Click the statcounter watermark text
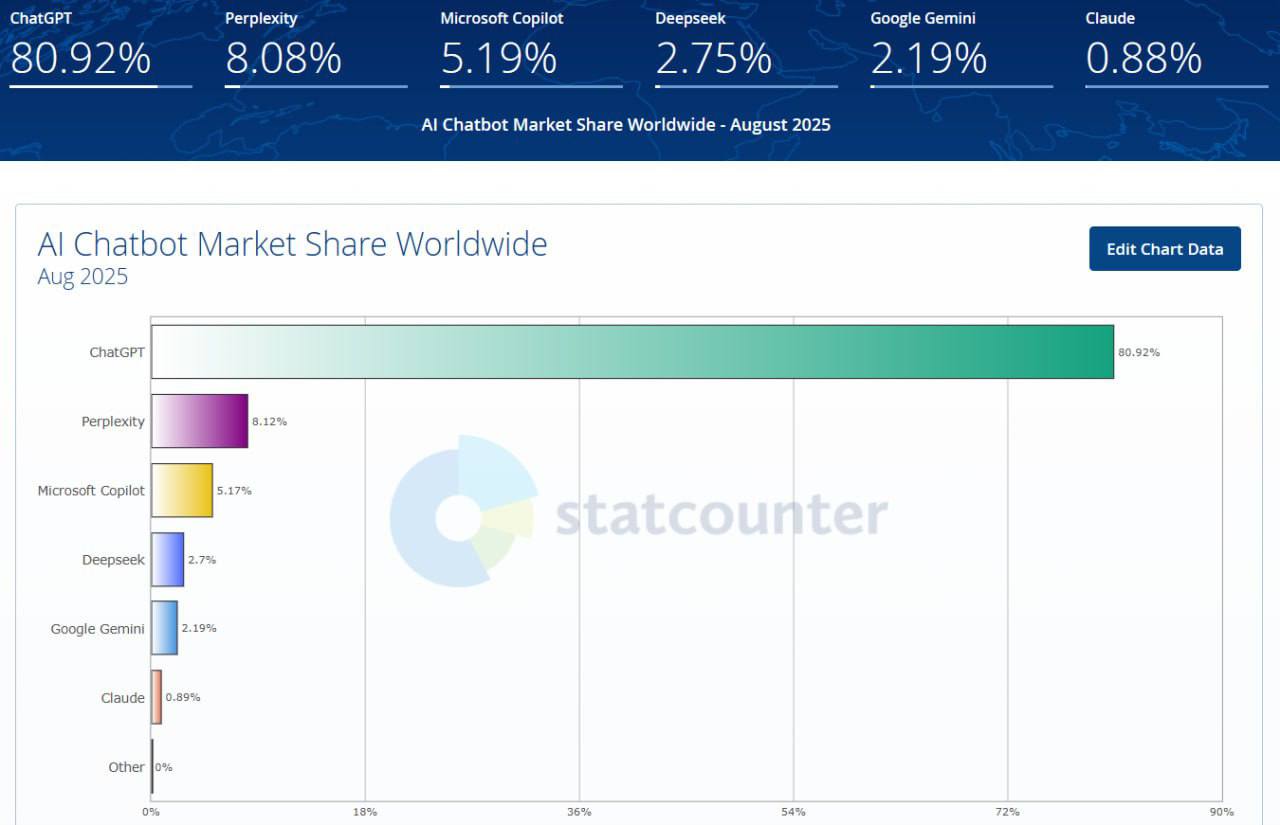 pos(721,514)
